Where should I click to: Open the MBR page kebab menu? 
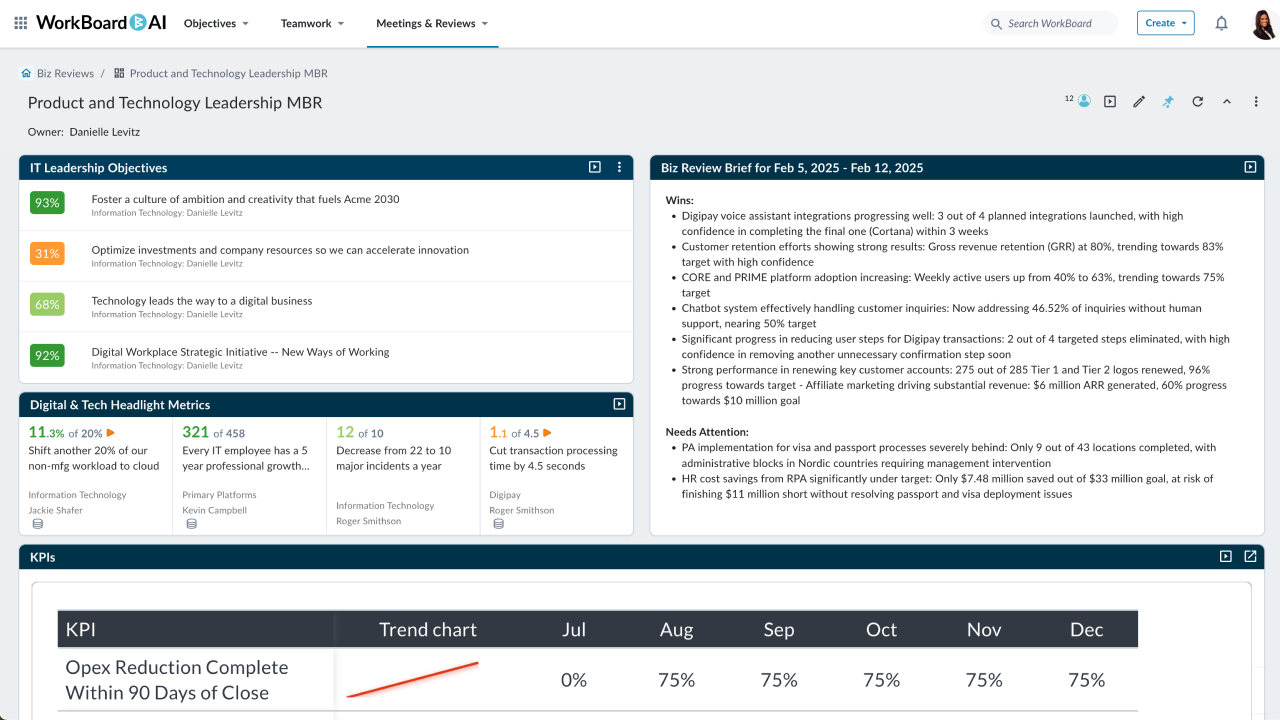click(x=1256, y=101)
